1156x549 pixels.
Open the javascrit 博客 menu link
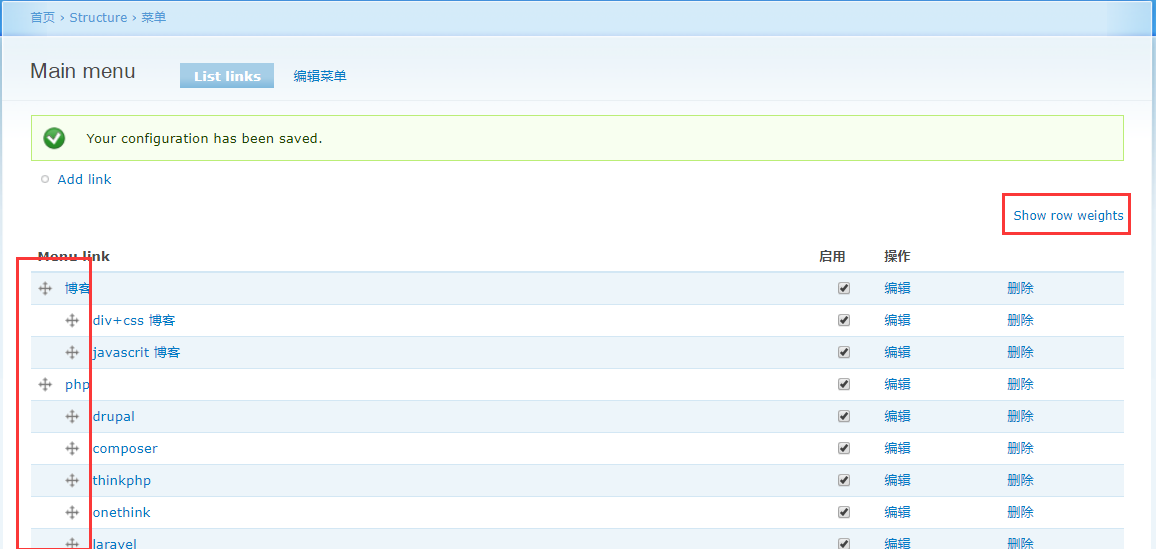(137, 352)
